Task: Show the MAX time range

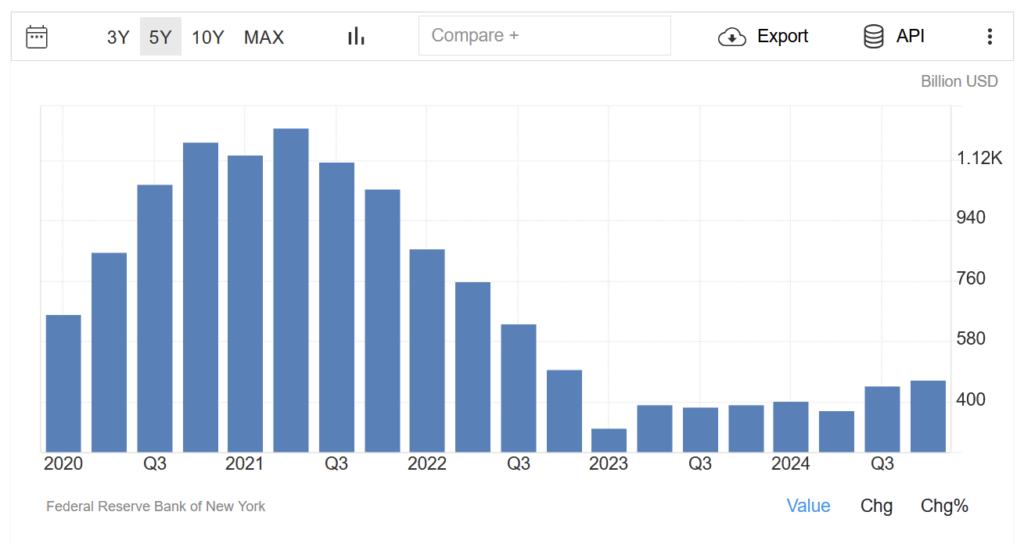Action: click(x=264, y=37)
